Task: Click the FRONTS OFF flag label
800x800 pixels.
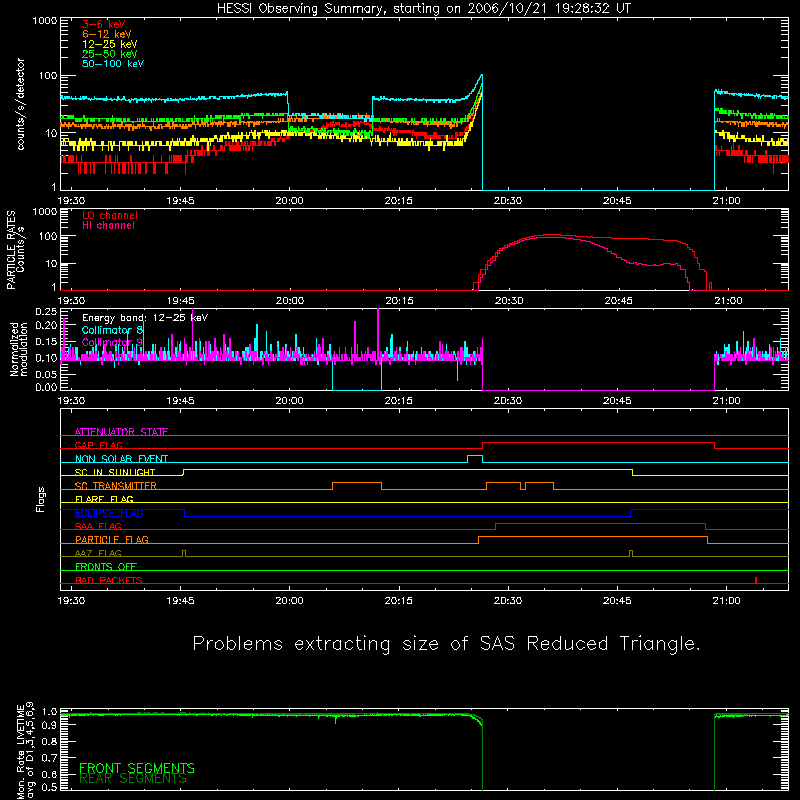Action: [106, 566]
